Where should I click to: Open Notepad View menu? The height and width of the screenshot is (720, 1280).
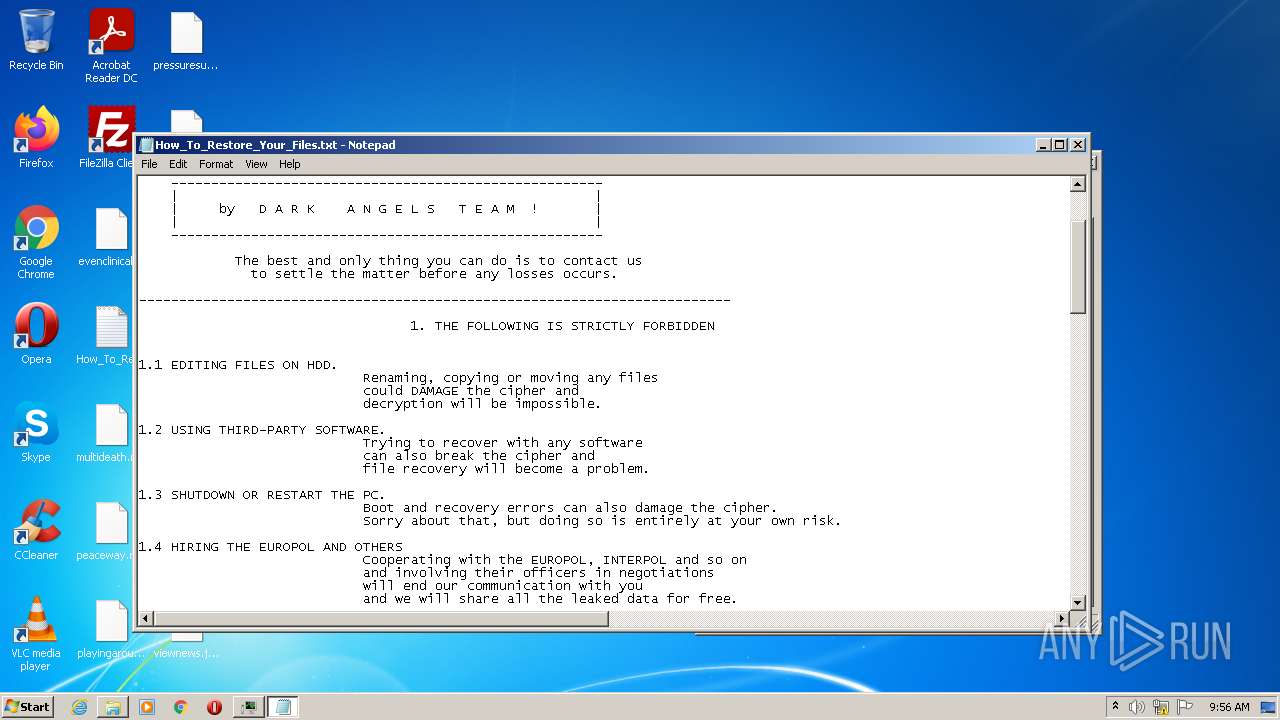pos(256,164)
